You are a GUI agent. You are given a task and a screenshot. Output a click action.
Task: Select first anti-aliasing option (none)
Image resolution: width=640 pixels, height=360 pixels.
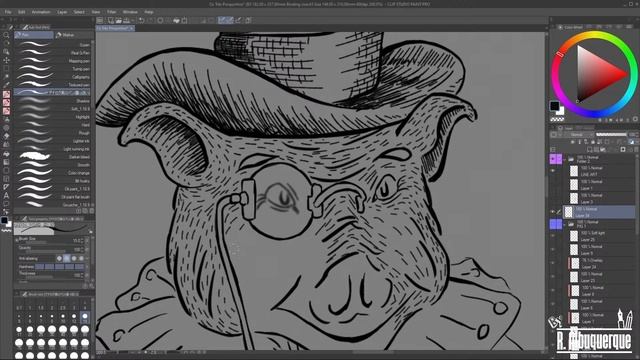click(59, 258)
